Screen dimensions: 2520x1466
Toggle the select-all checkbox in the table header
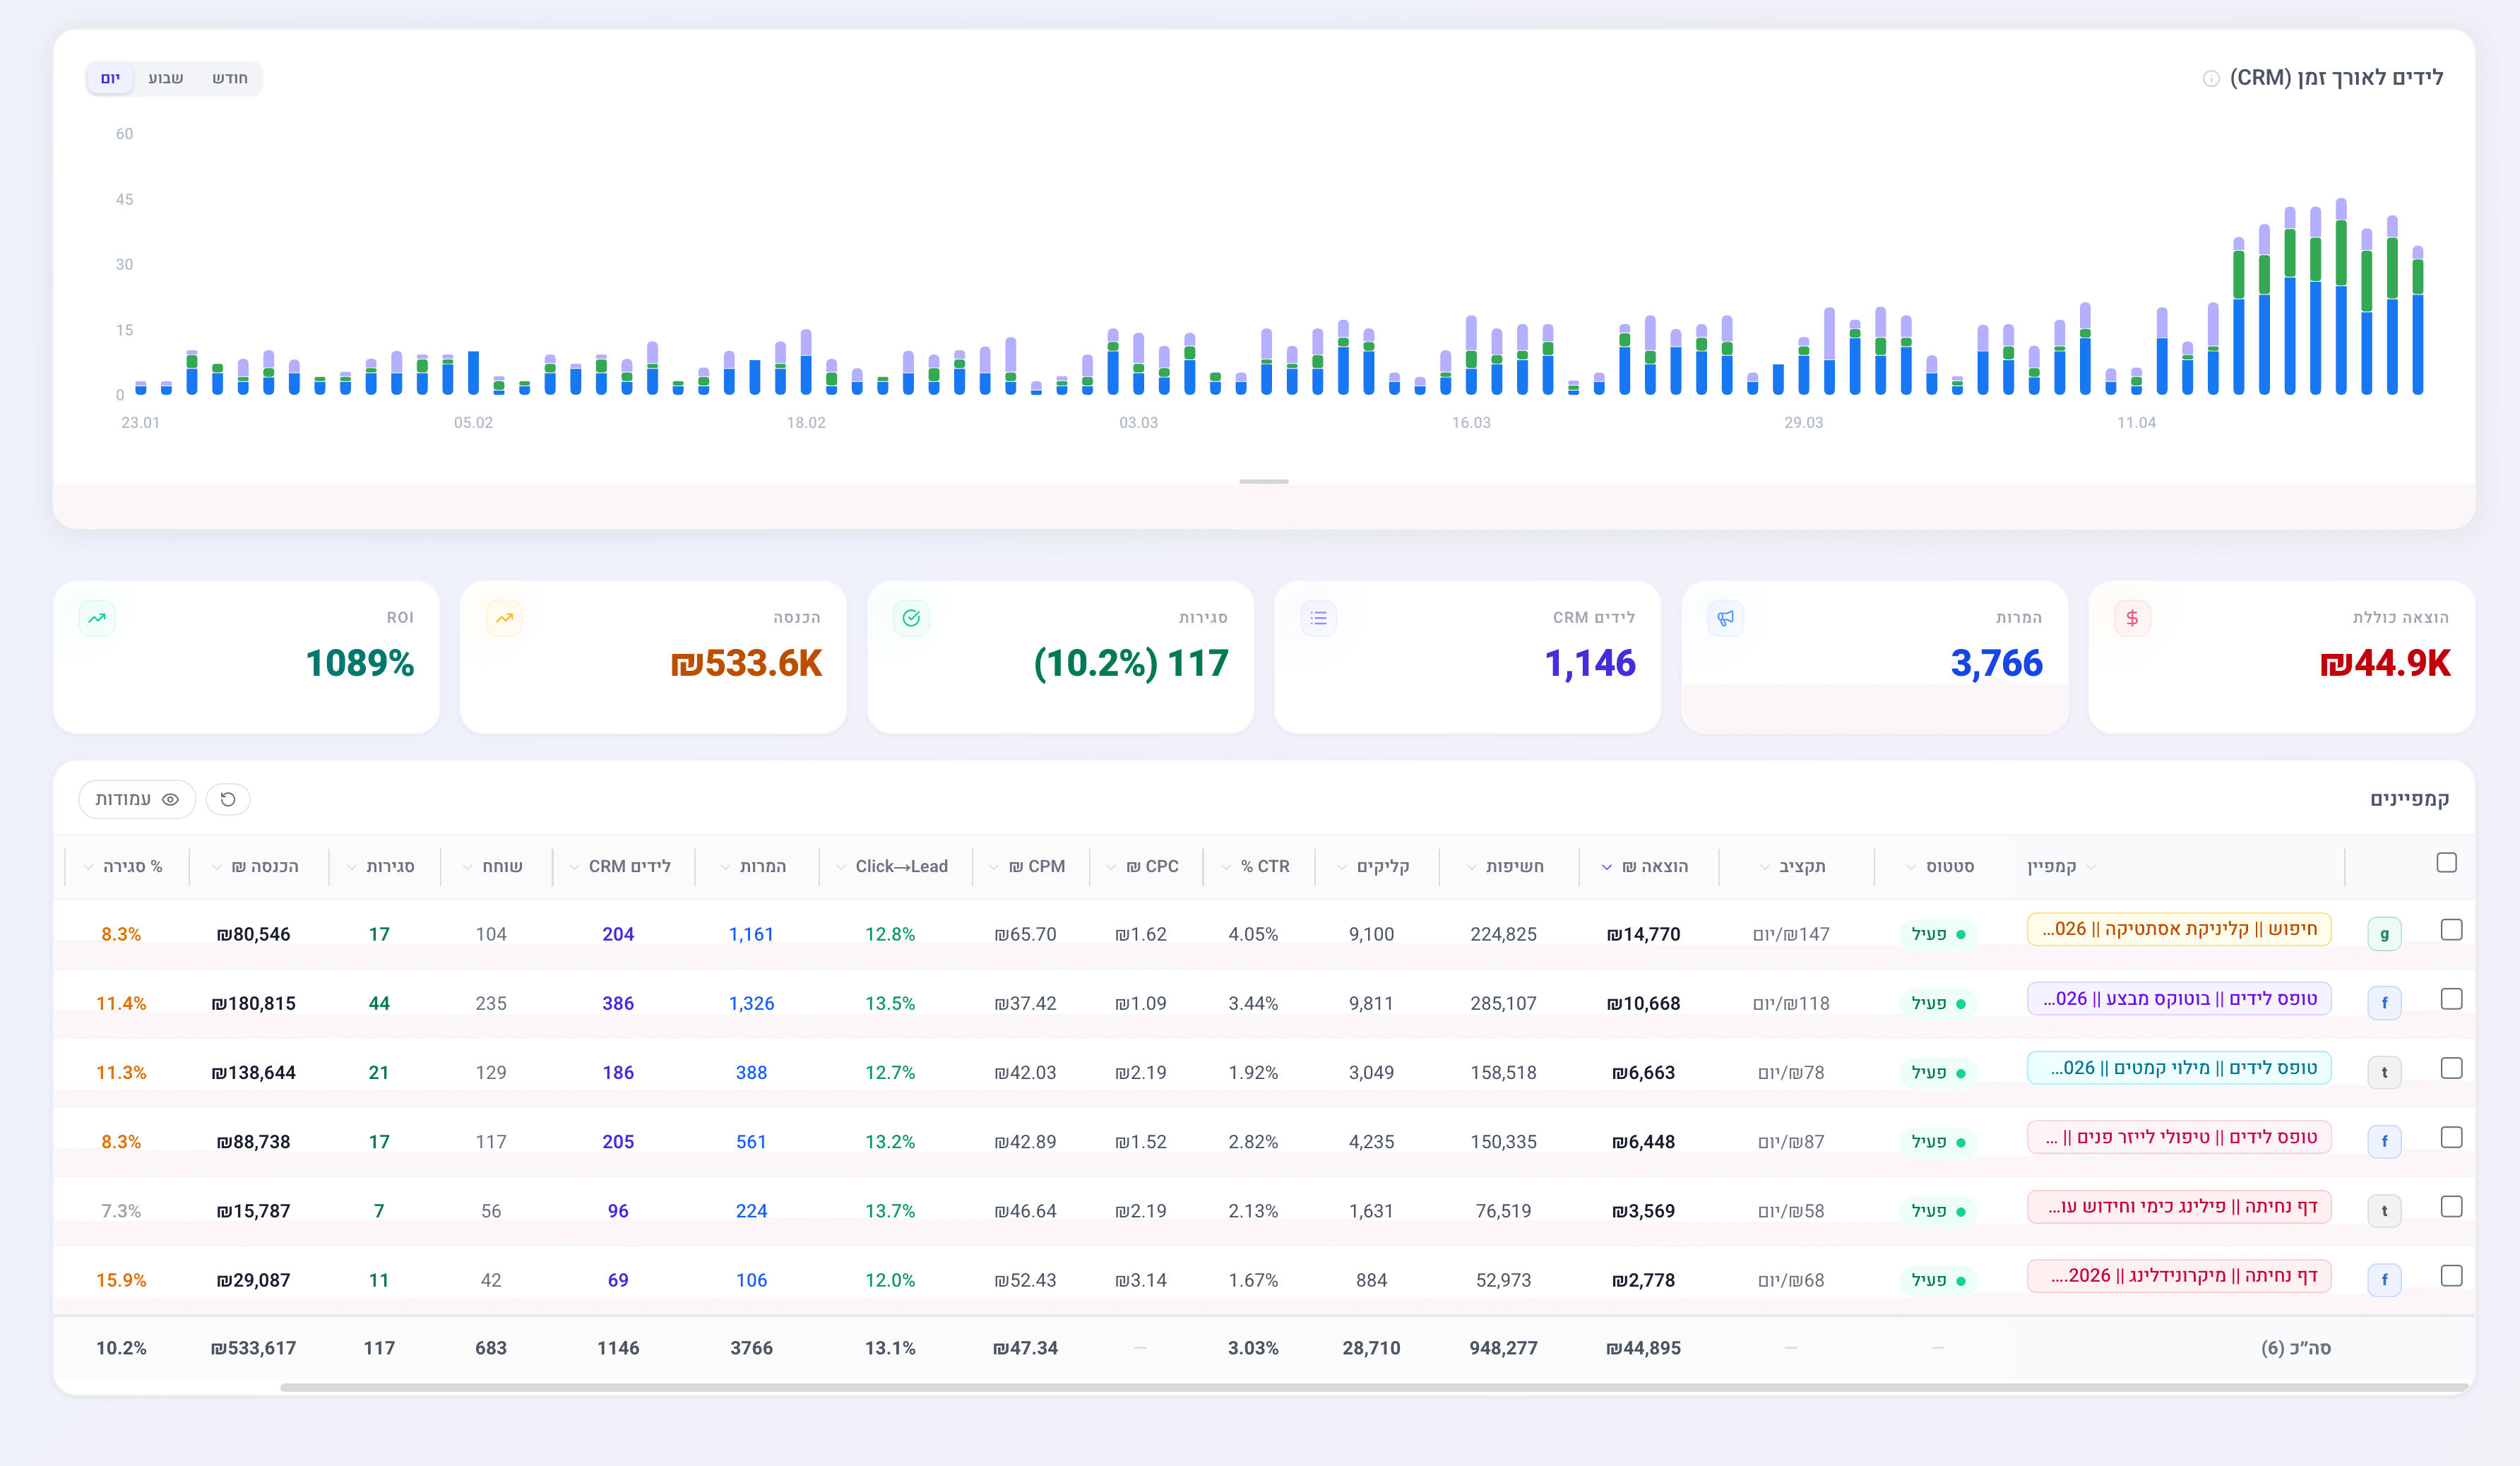pos(2446,862)
